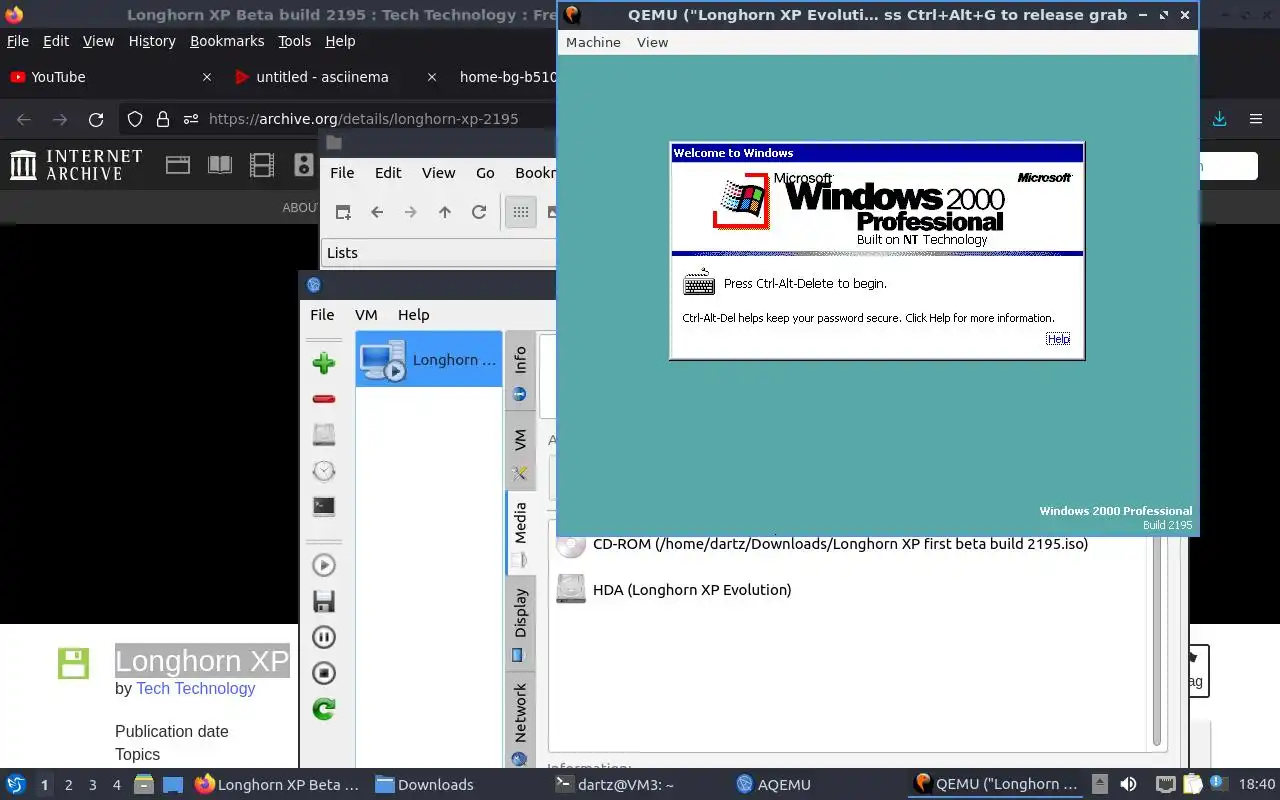Remove the selected VM with the red minus icon

point(323,399)
